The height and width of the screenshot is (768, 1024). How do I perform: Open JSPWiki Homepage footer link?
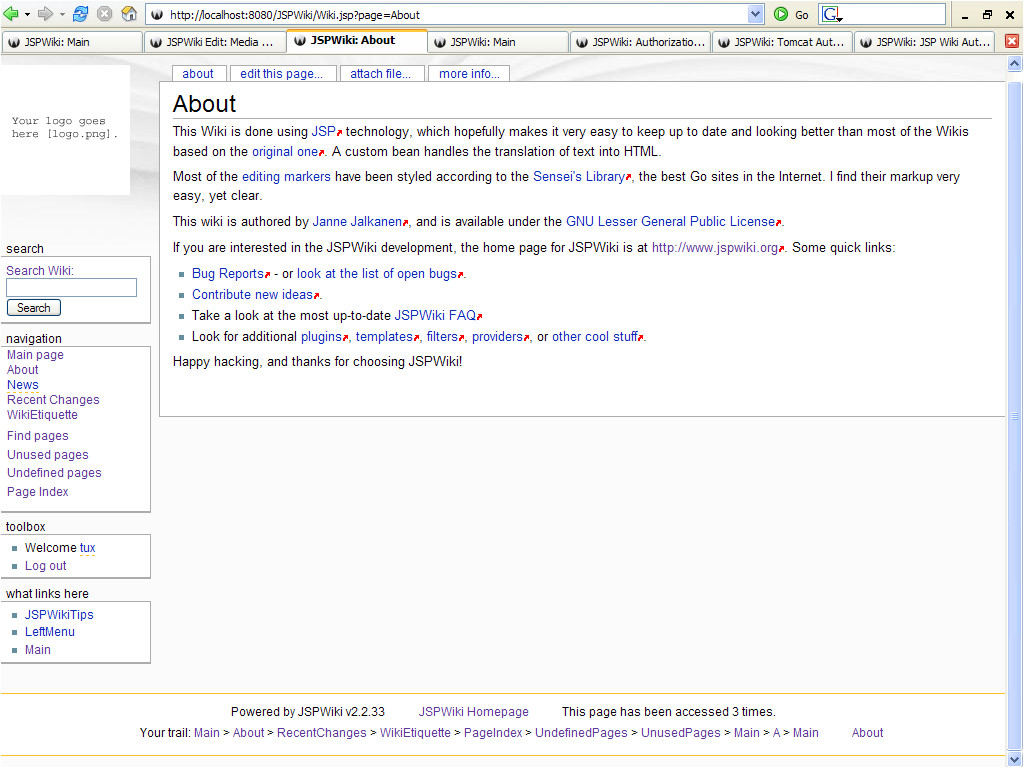473,712
